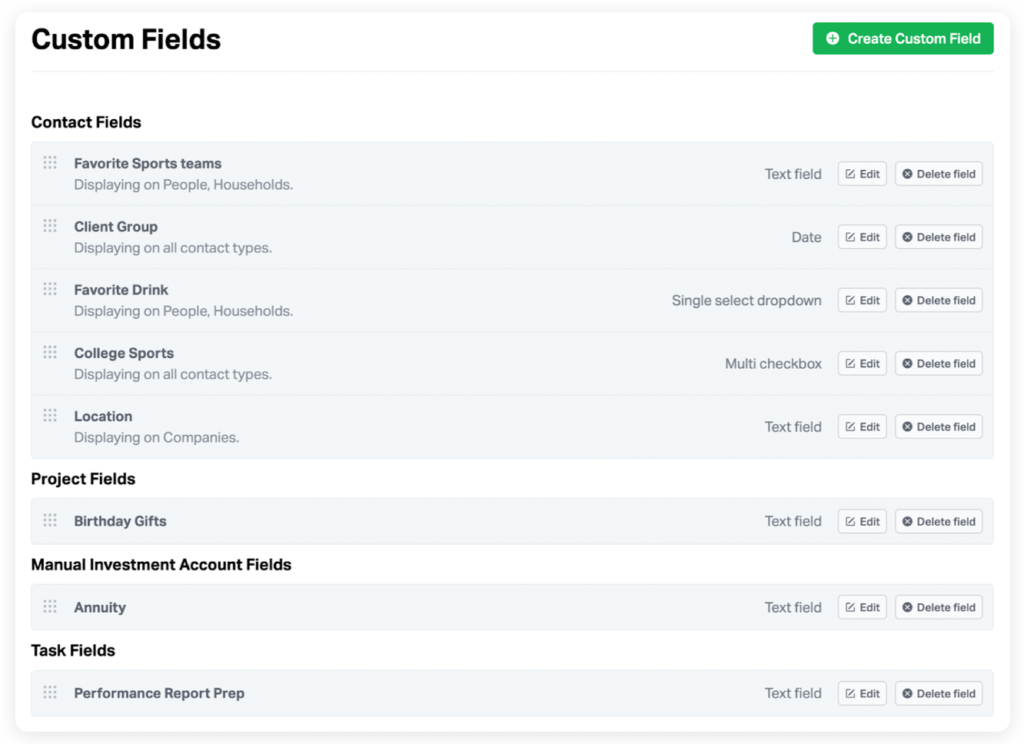Click the pencil icon on Favorite Drink's Edit button
Viewport: 1024px width, 744px height.
(x=850, y=300)
